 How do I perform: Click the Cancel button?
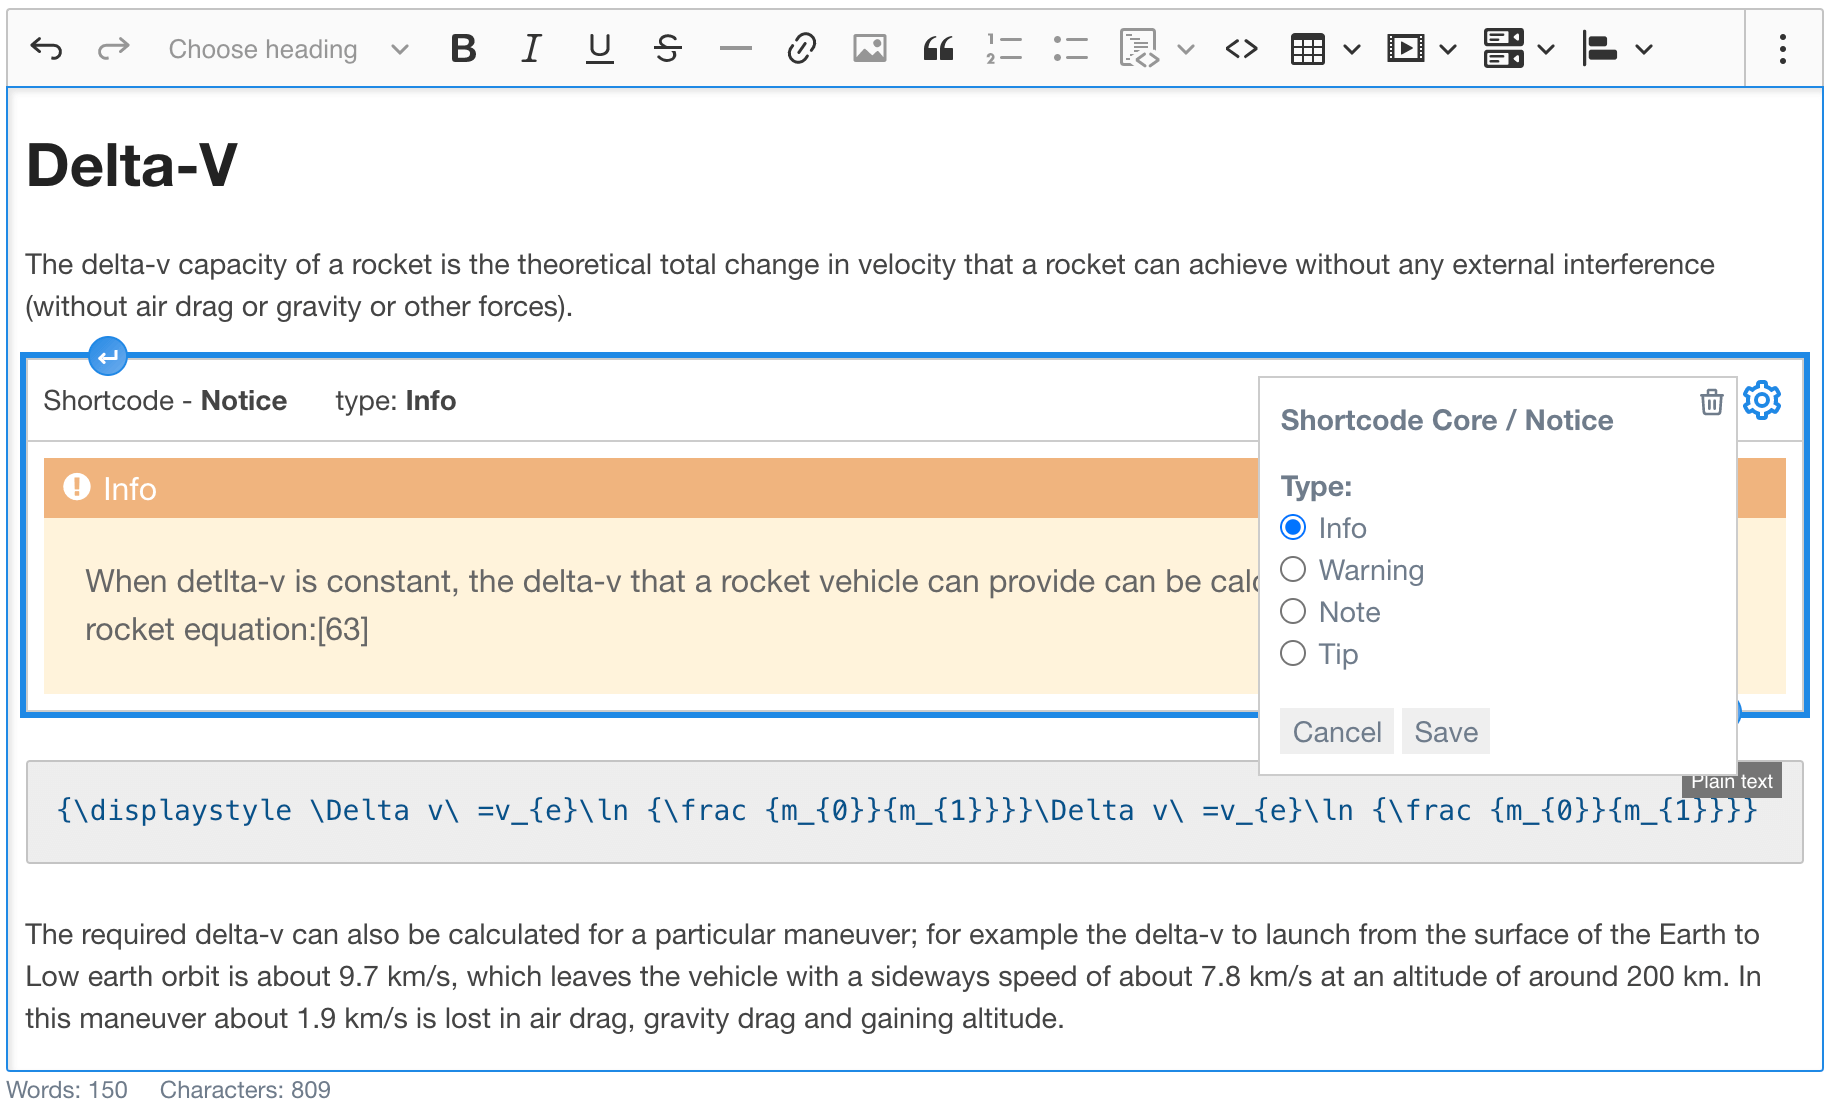(1337, 732)
